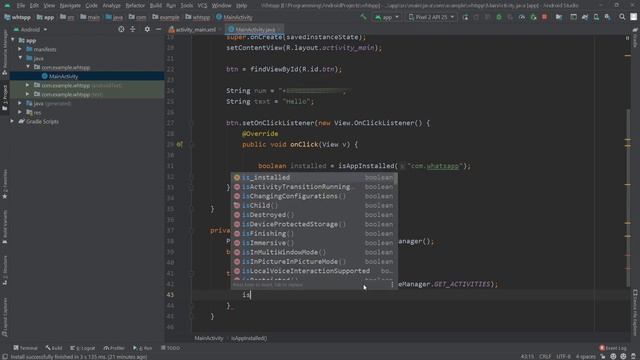Select isChangingConfigurations() suggestion
Screen dimensions: 640x360
pyautogui.click(x=313, y=196)
